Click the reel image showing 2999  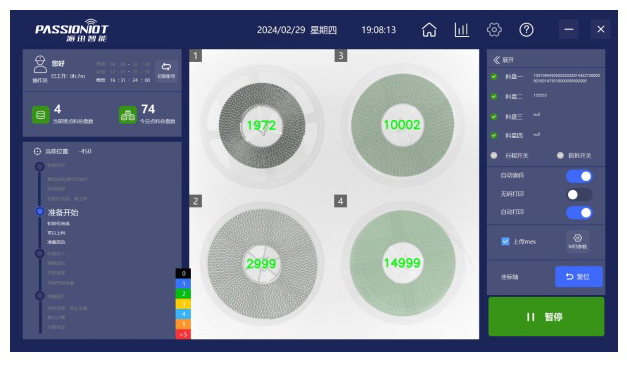click(262, 263)
